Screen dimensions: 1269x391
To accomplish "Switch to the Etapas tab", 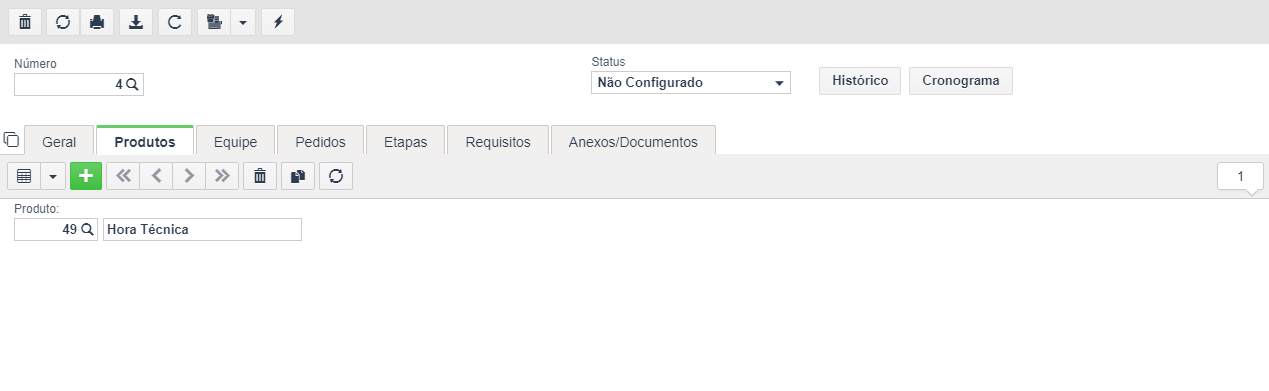I will [x=405, y=142].
